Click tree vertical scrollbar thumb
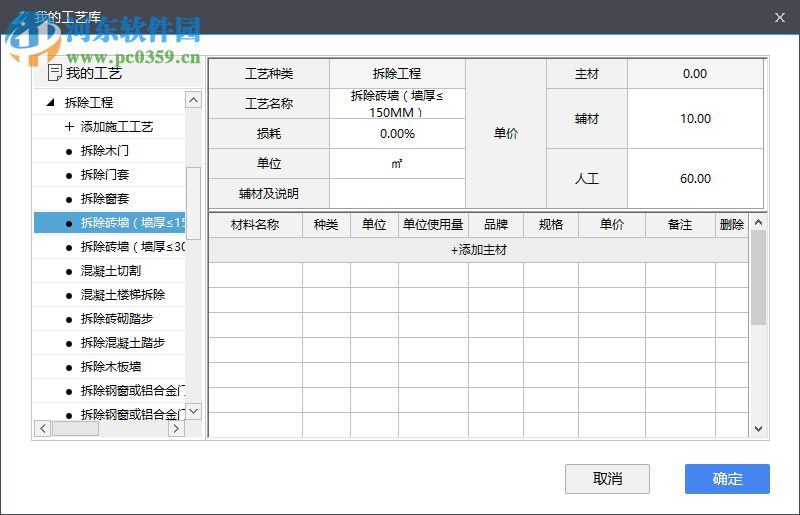 coord(193,203)
